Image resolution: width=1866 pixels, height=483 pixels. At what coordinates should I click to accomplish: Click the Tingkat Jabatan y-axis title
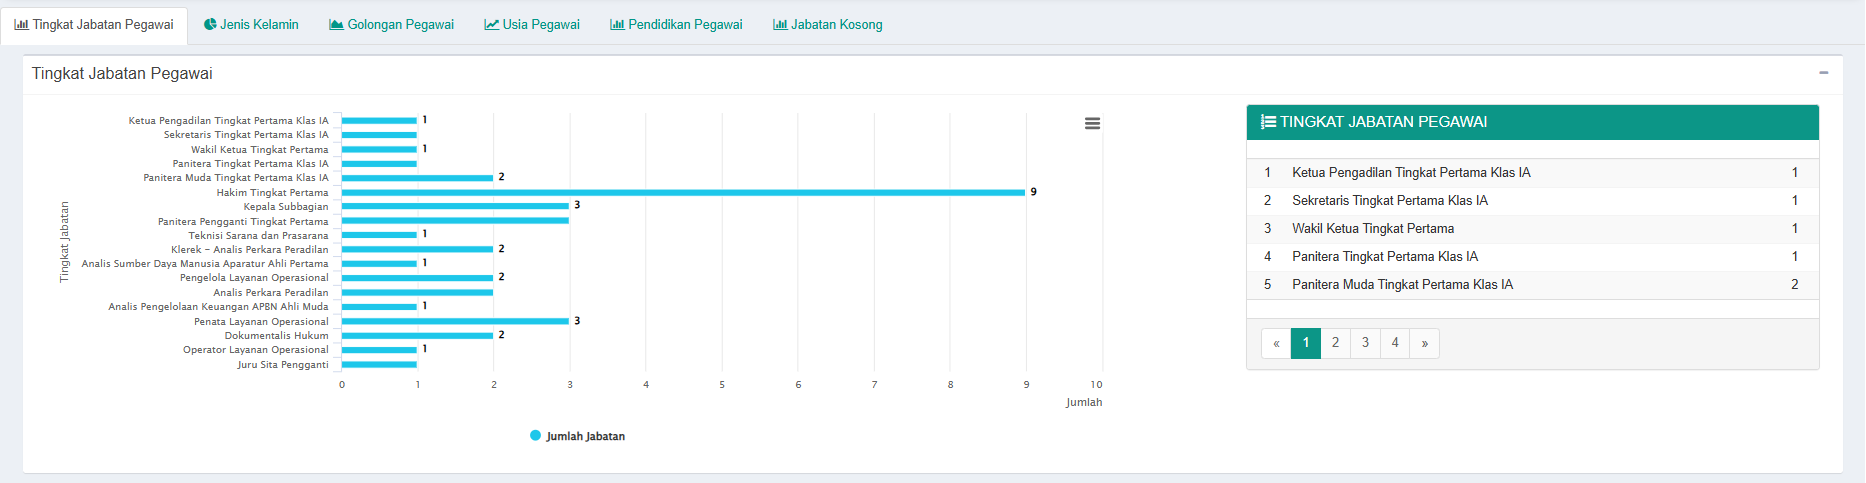tap(64, 242)
